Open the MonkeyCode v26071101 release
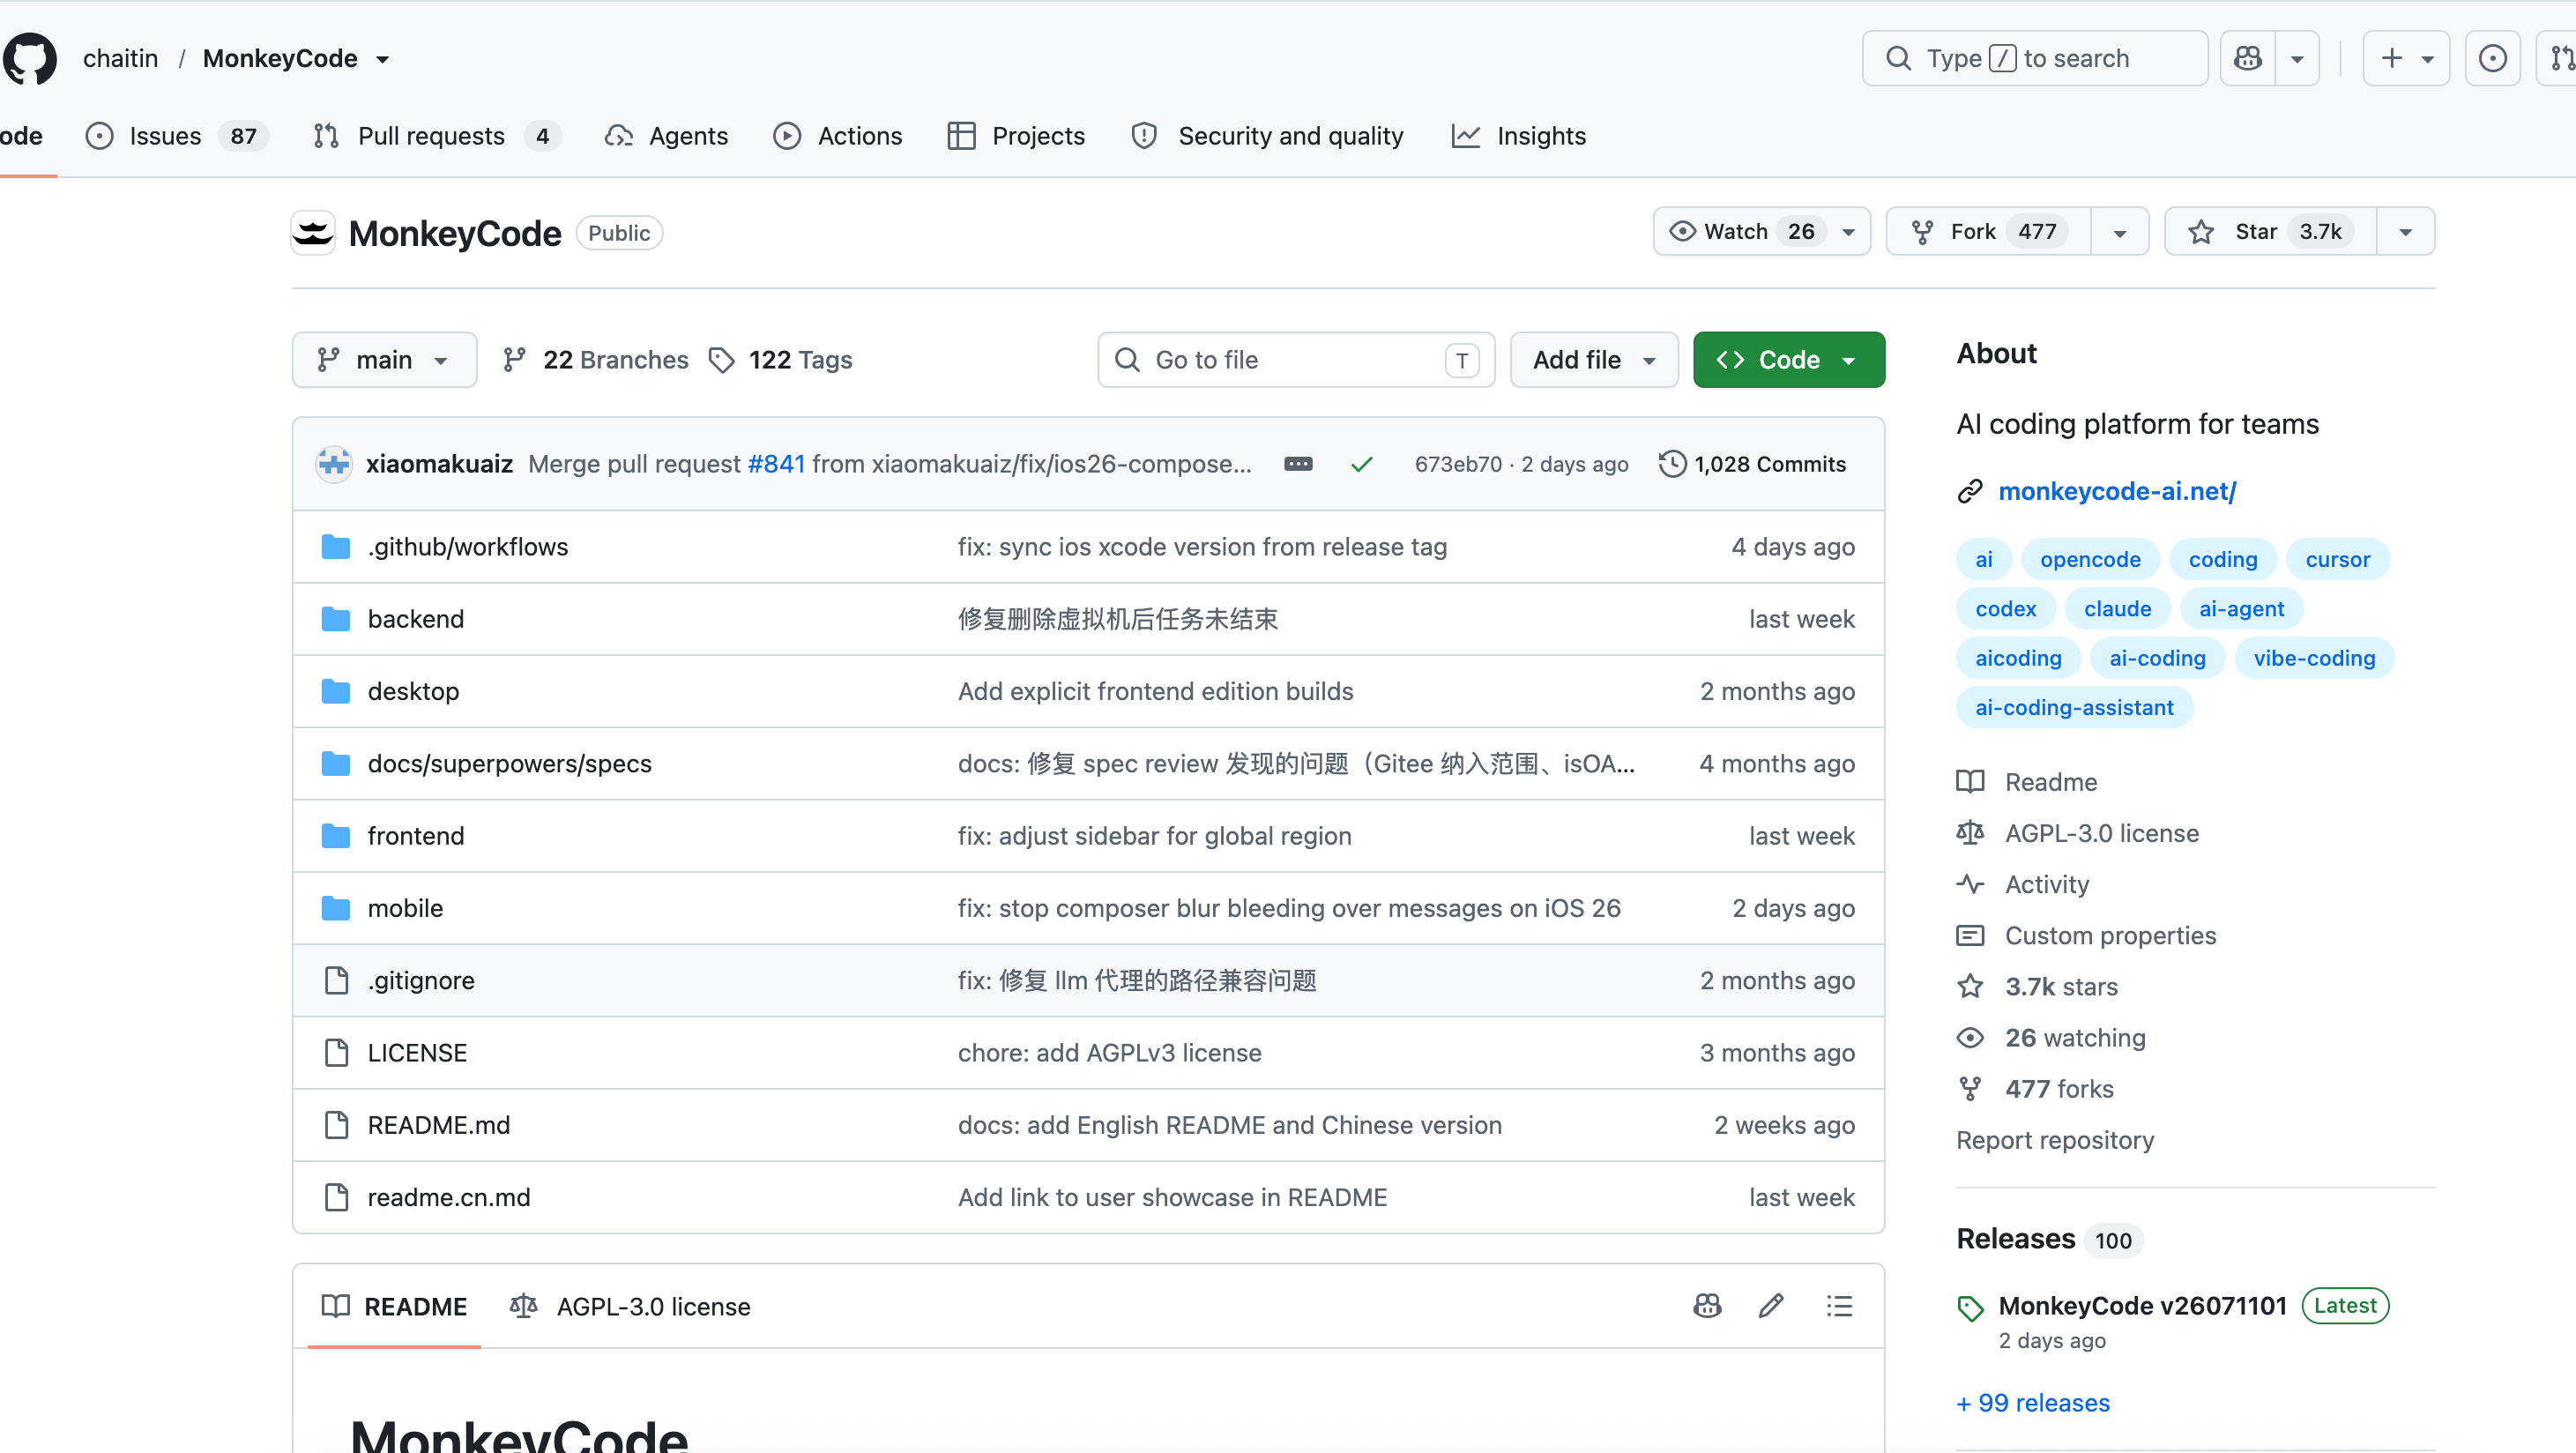The height and width of the screenshot is (1453, 2576). 2142,1306
